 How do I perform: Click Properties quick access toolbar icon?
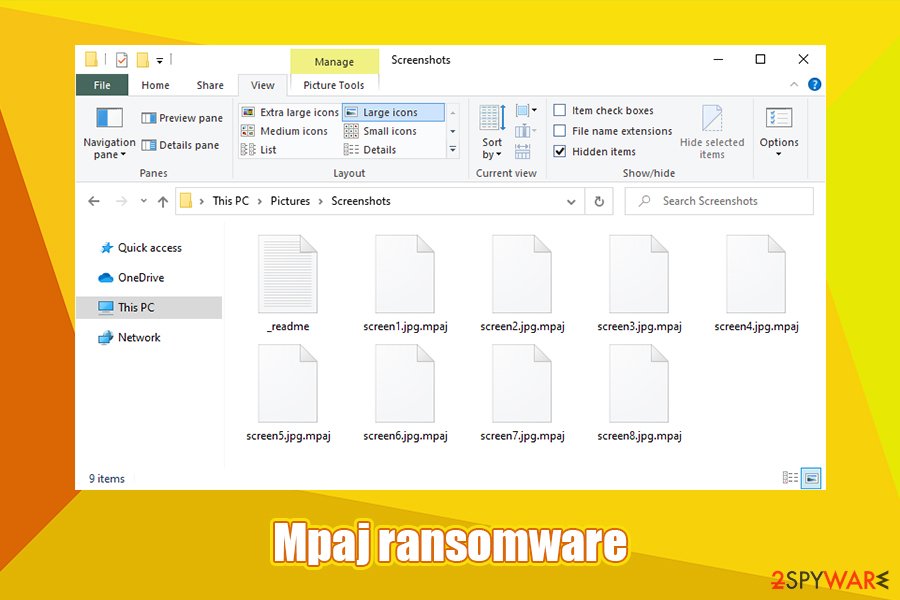tap(121, 60)
